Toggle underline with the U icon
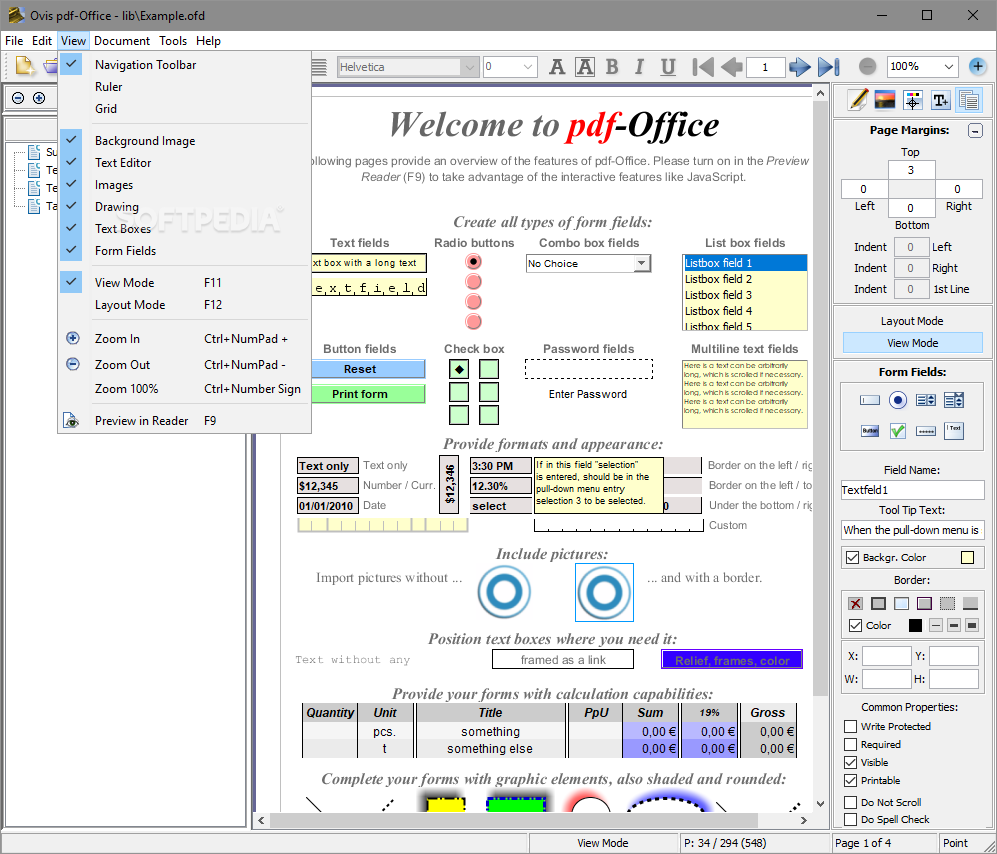Image resolution: width=997 pixels, height=854 pixels. [x=668, y=66]
